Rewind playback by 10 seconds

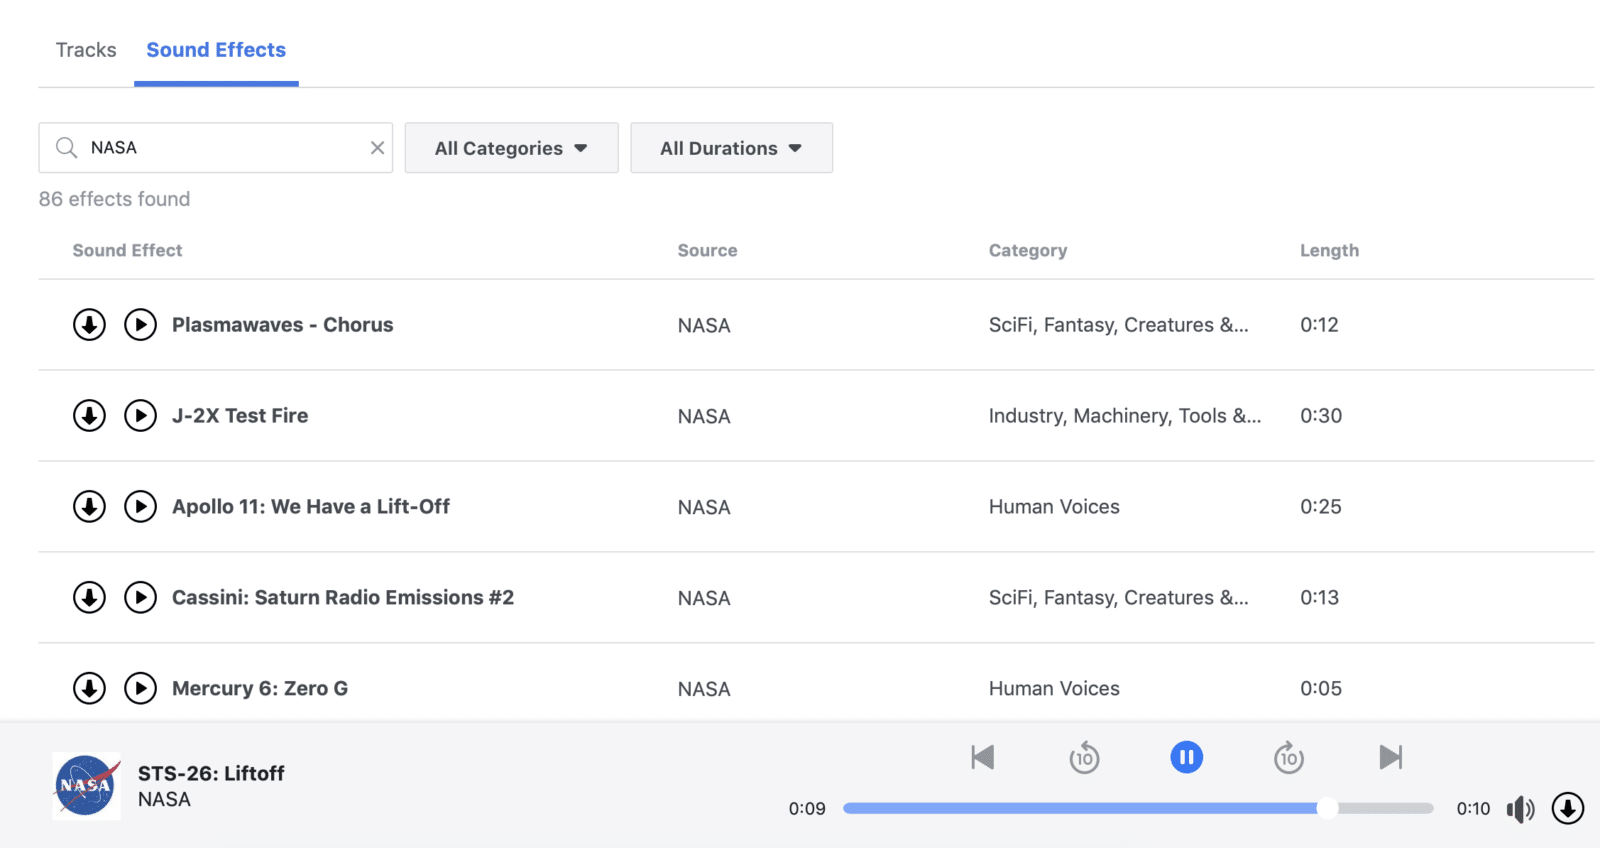pyautogui.click(x=1084, y=758)
